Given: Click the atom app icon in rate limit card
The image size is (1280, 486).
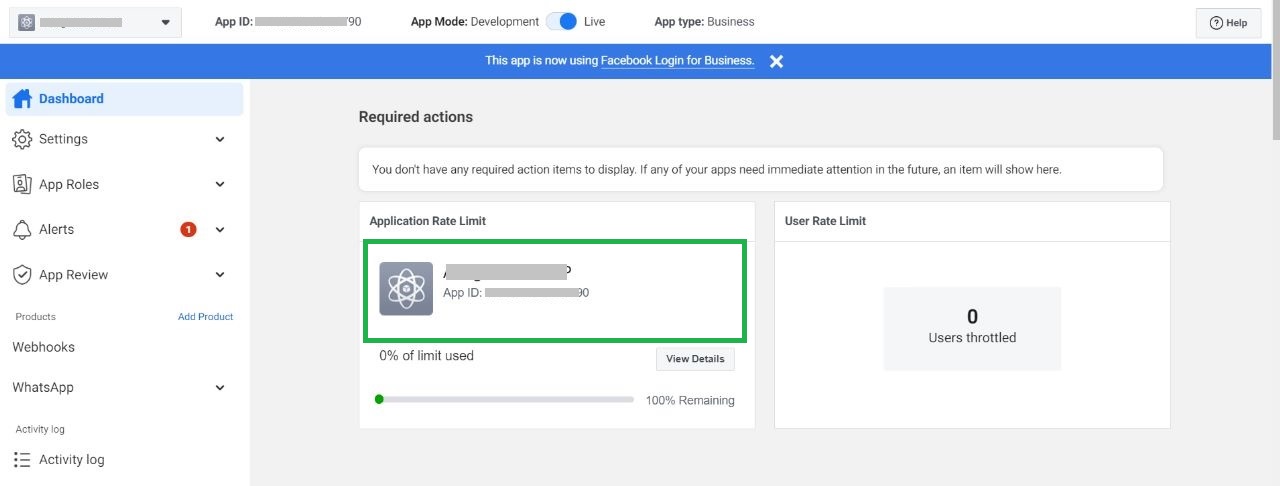Looking at the screenshot, I should (x=406, y=289).
